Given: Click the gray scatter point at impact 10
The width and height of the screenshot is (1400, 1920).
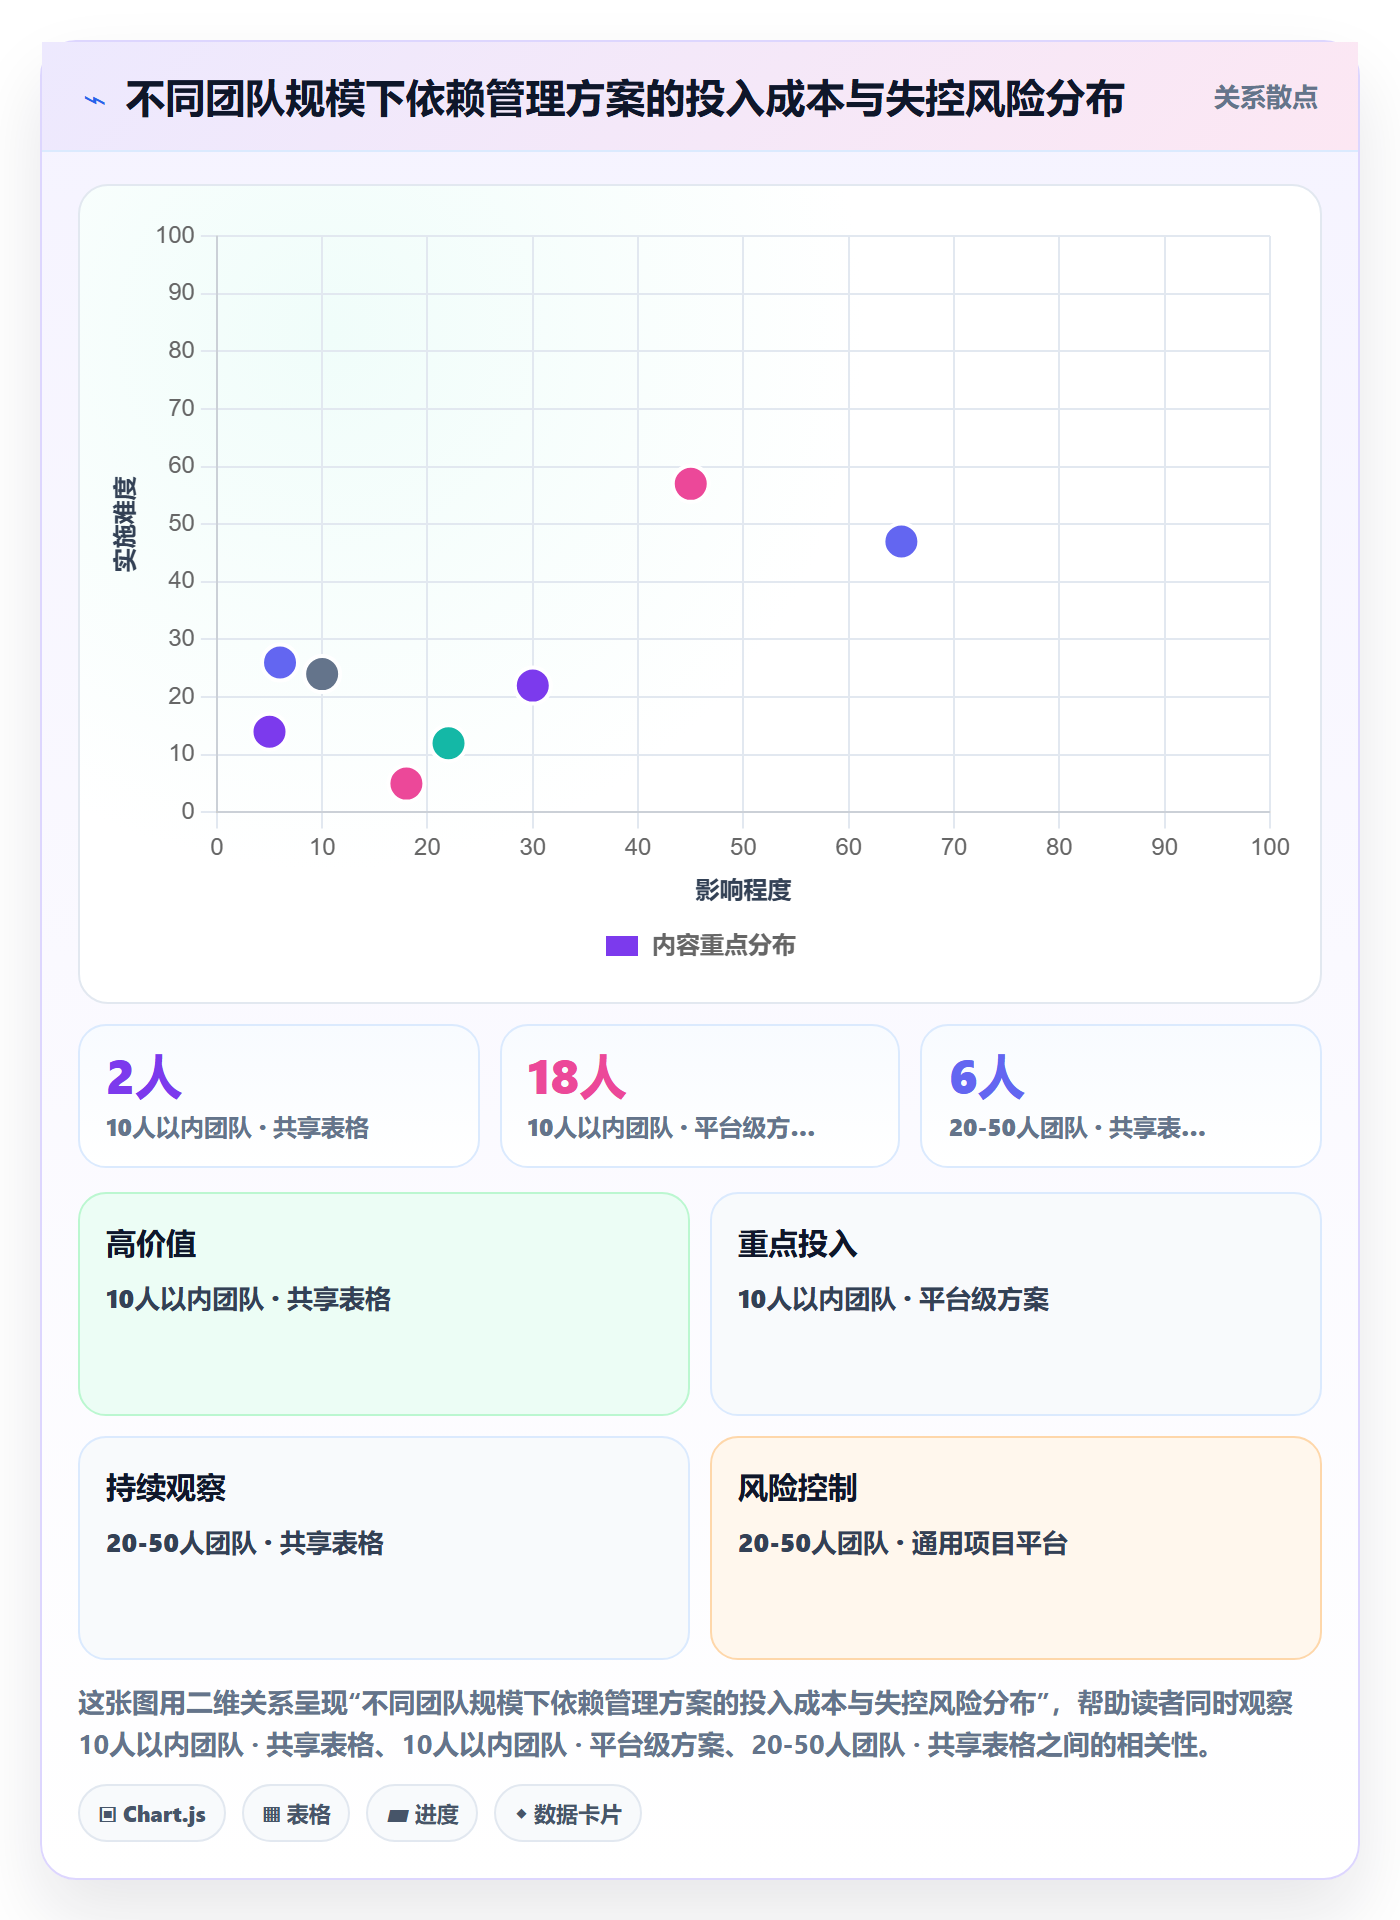Looking at the screenshot, I should (x=322, y=674).
